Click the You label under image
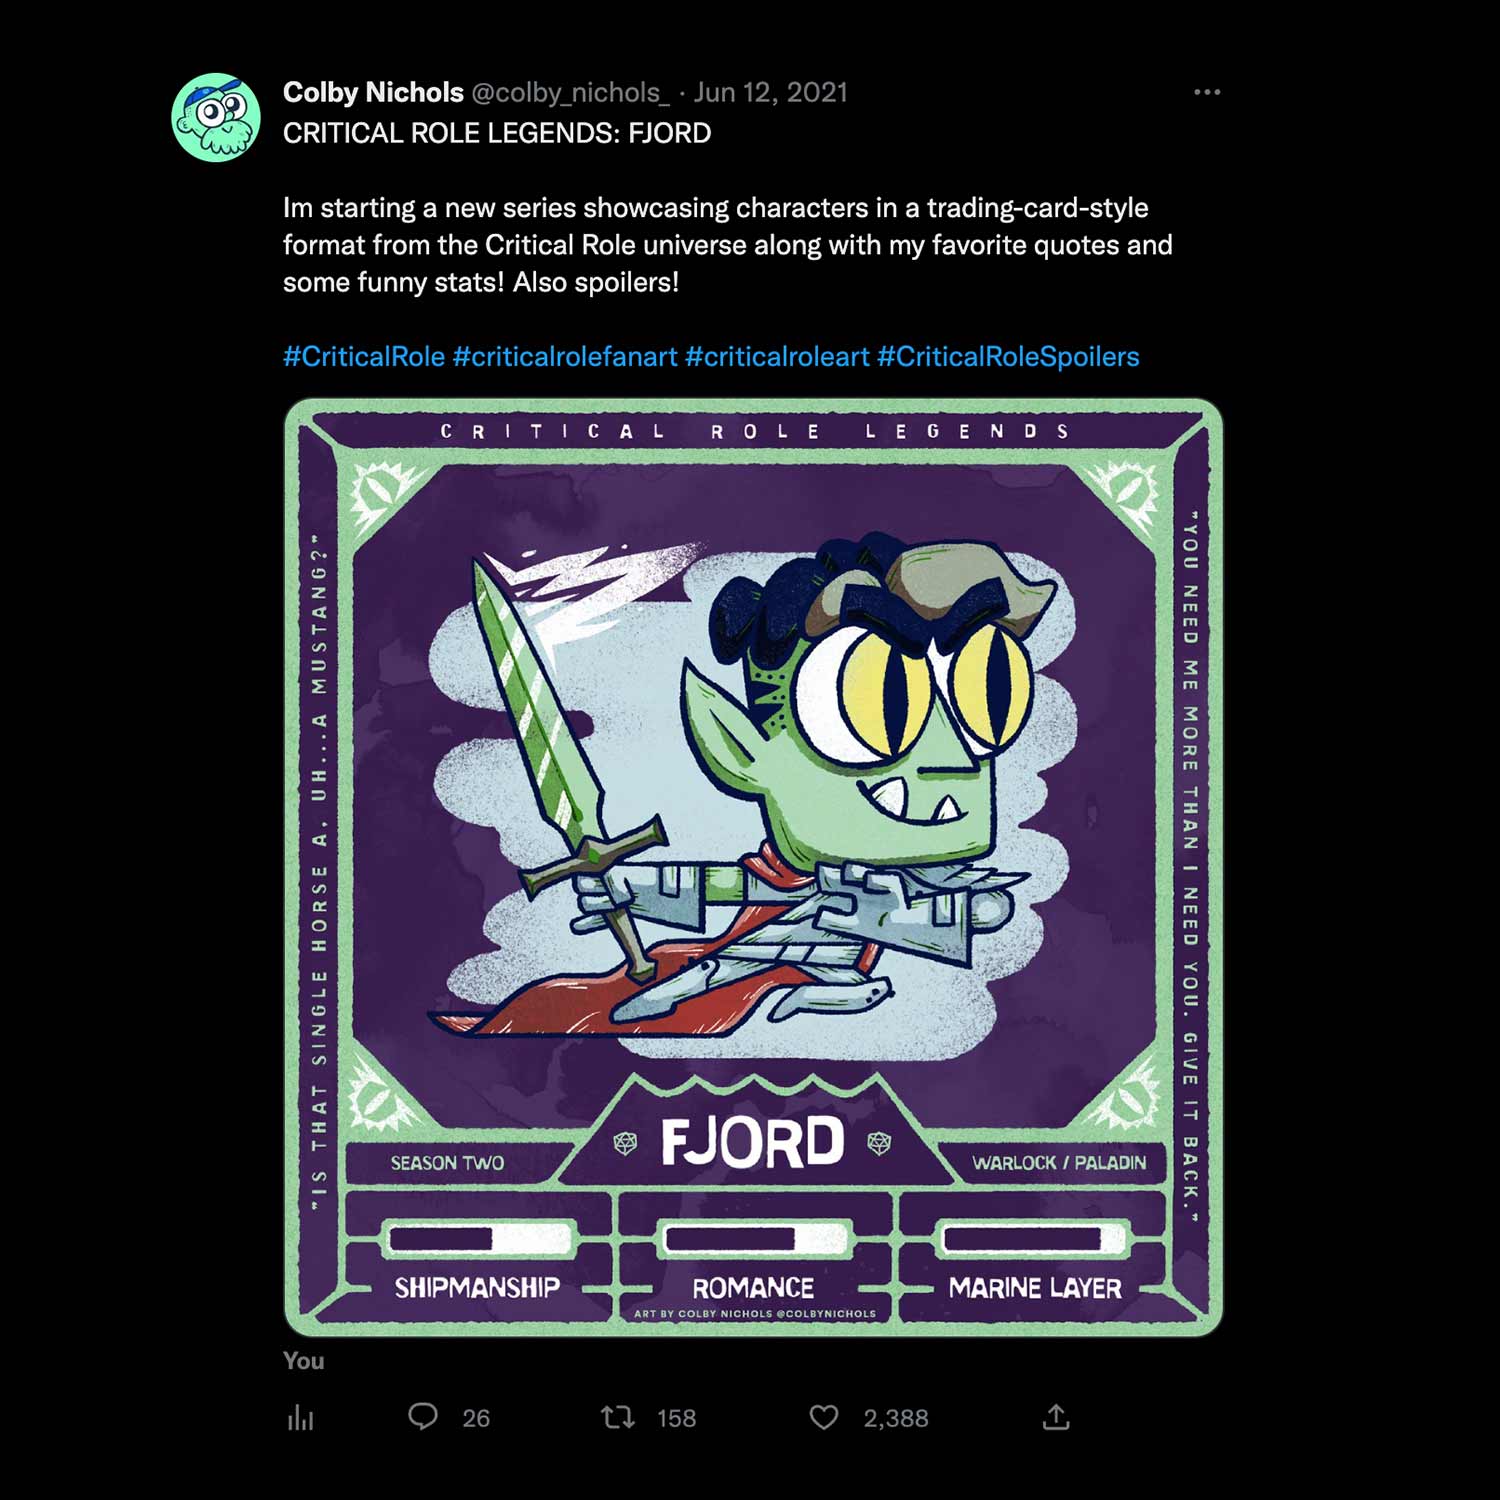Viewport: 1500px width, 1500px height. (x=303, y=1361)
